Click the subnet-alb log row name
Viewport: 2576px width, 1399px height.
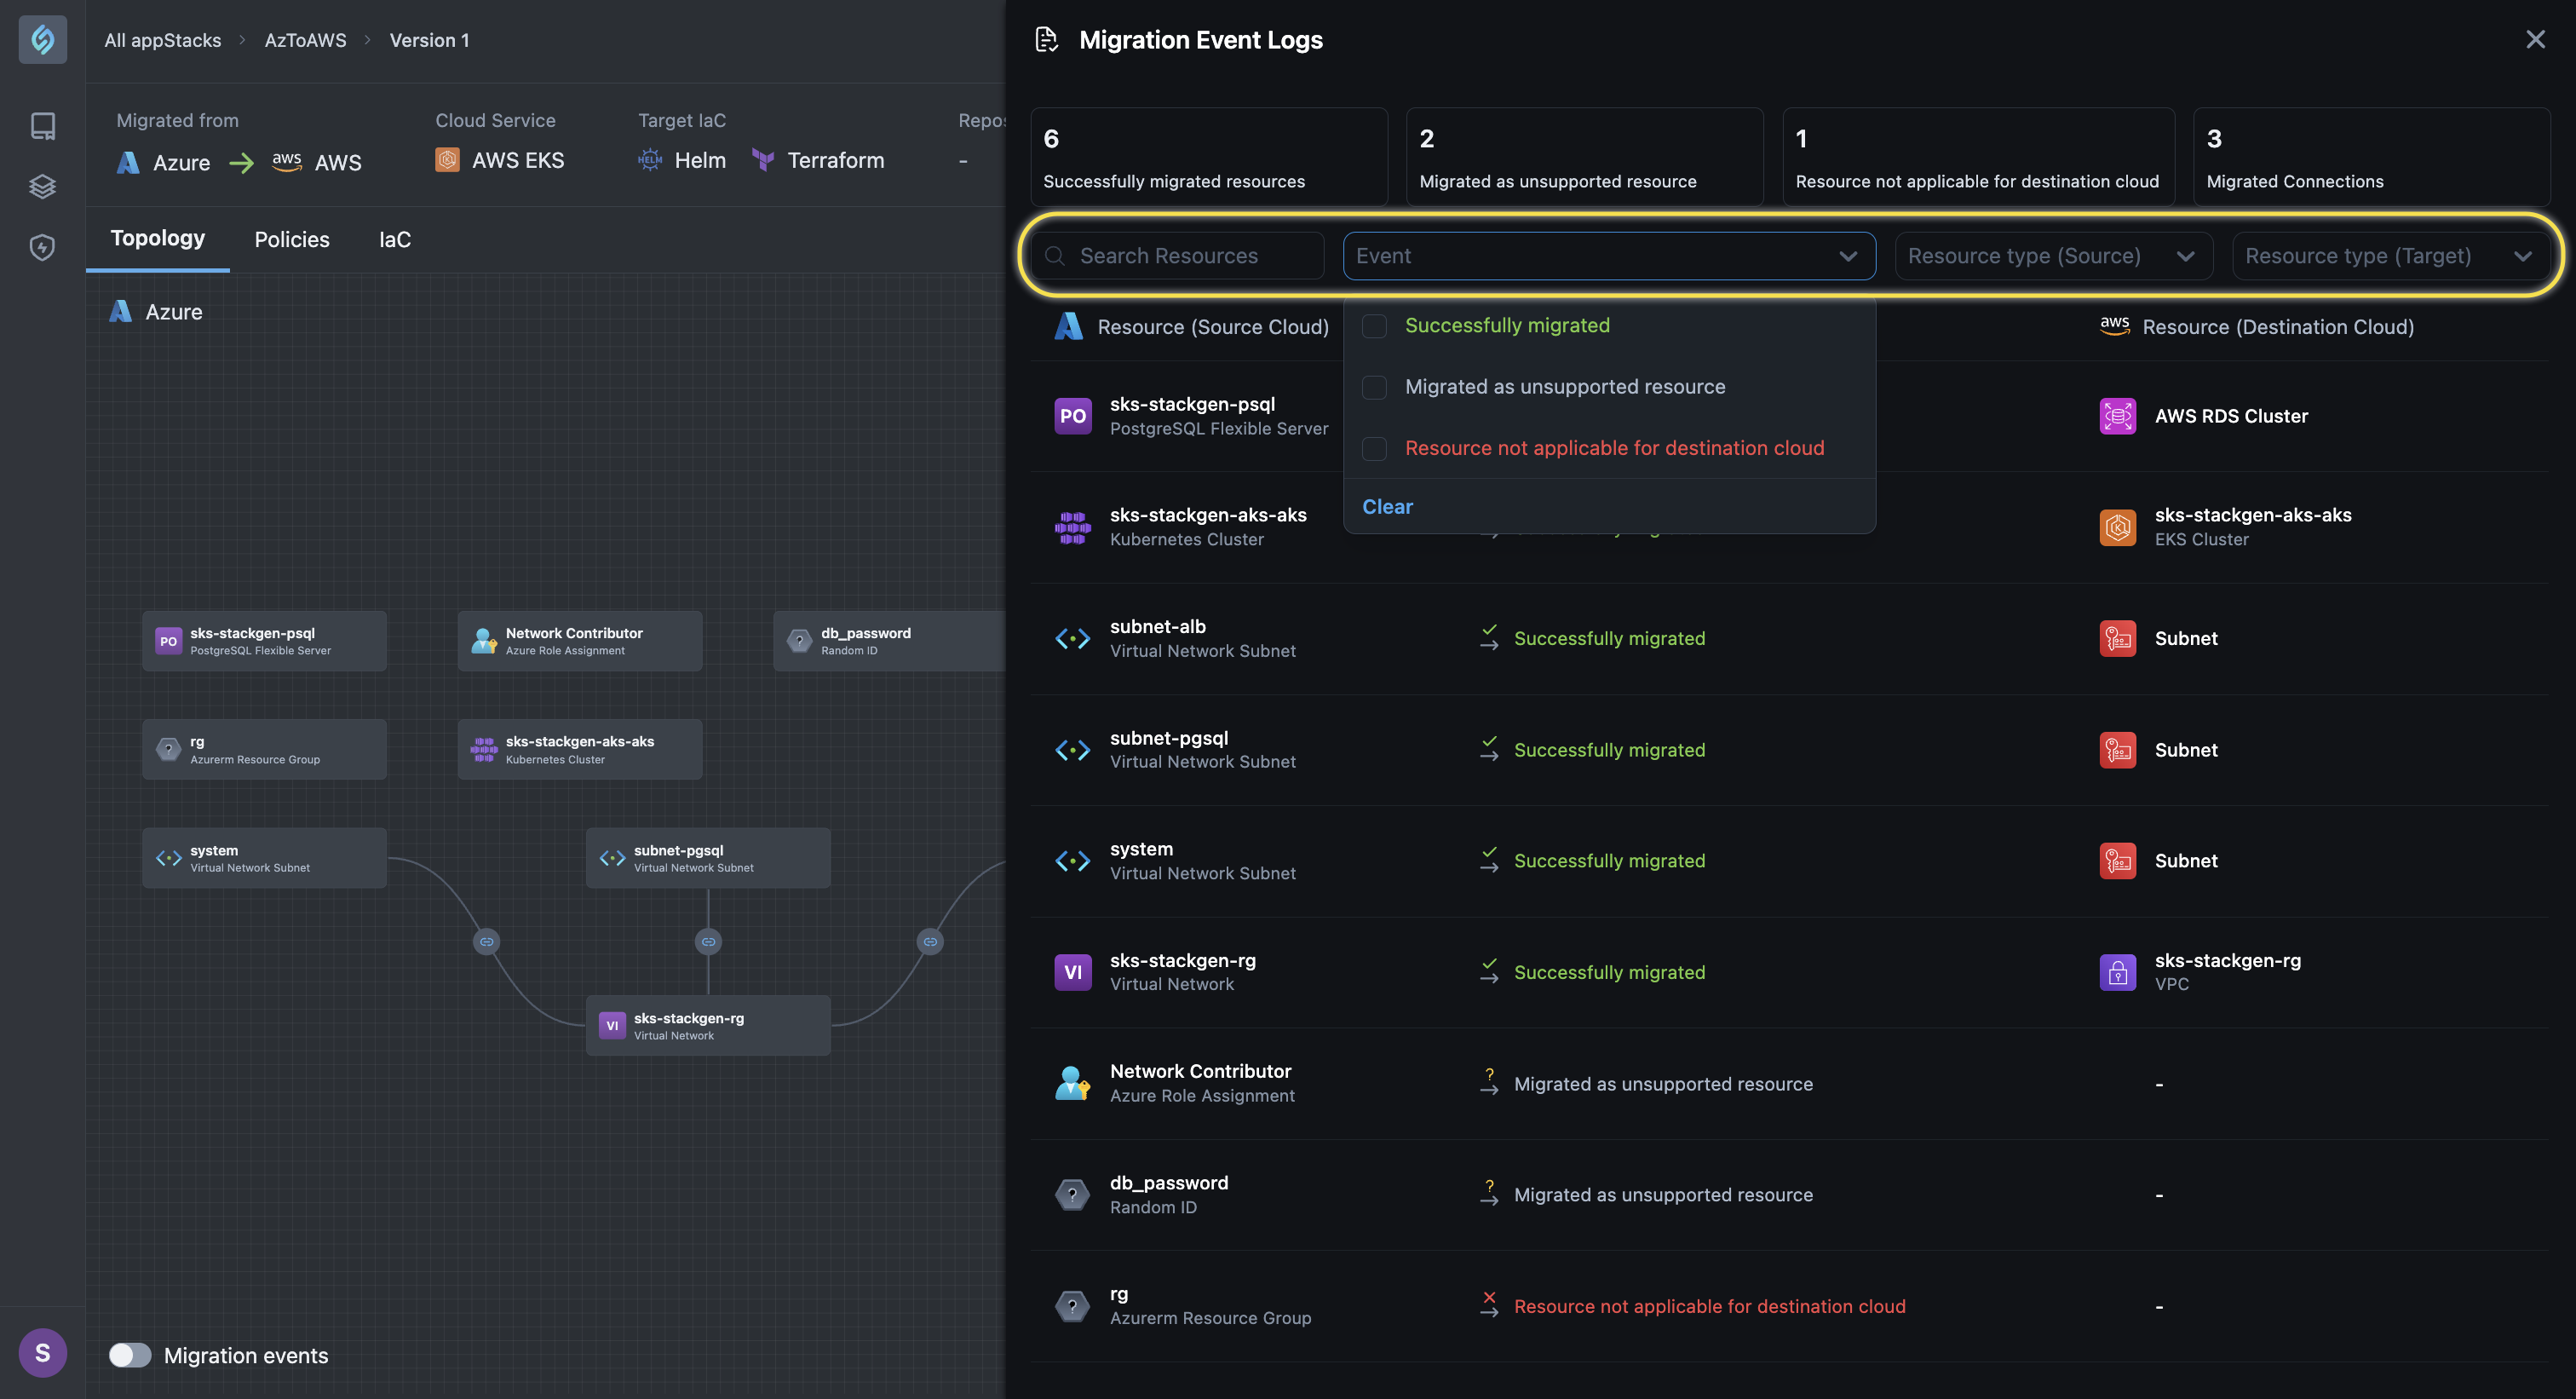tap(1157, 626)
